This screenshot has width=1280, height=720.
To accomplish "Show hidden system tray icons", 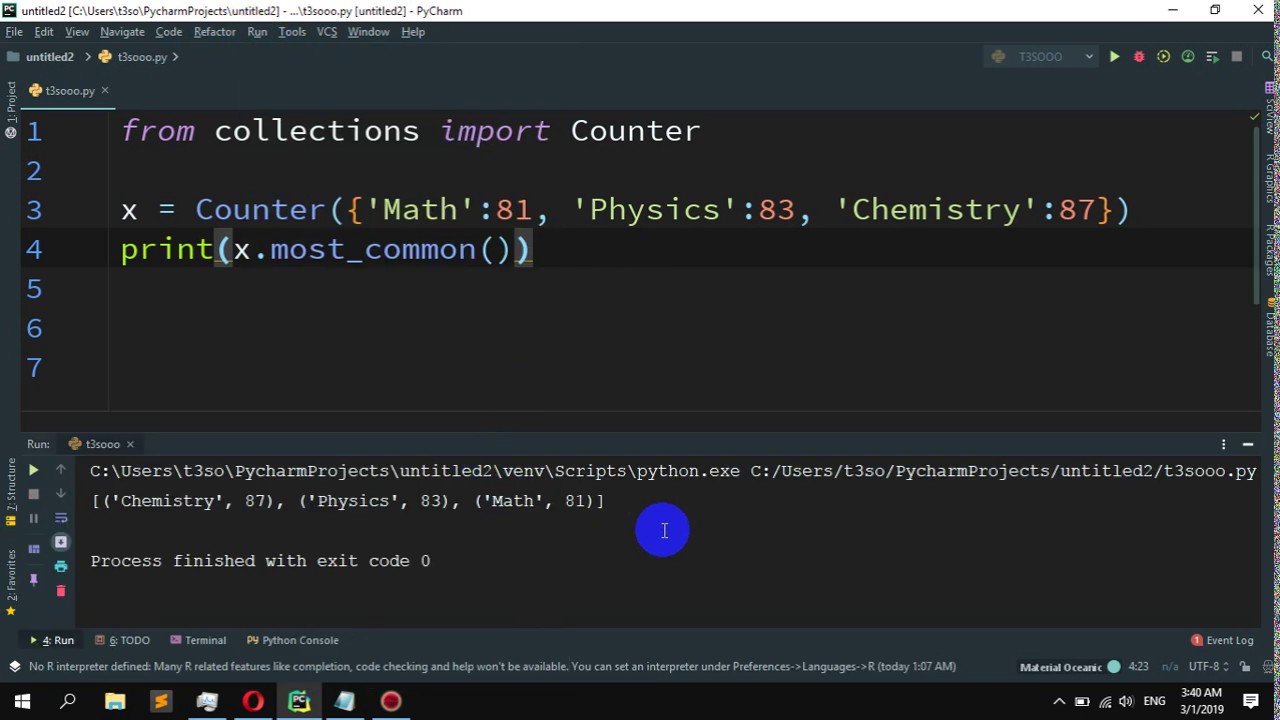I will [x=1059, y=702].
